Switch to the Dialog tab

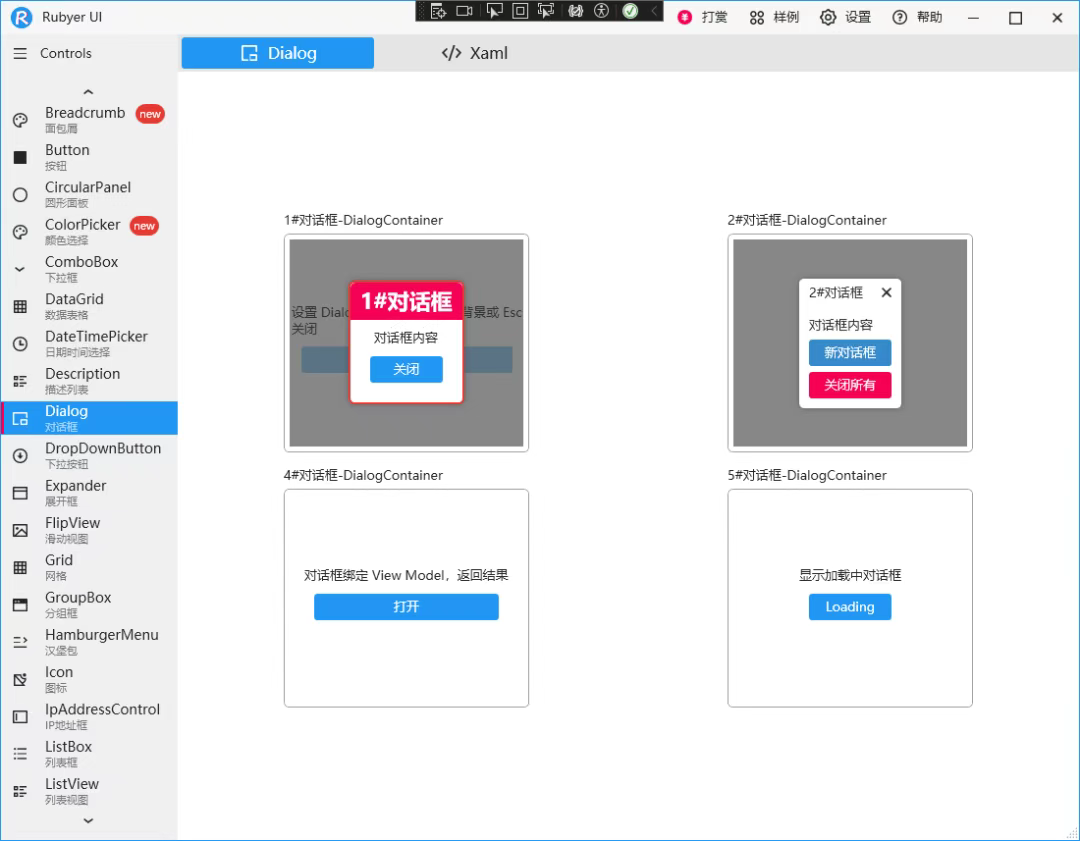[x=278, y=53]
